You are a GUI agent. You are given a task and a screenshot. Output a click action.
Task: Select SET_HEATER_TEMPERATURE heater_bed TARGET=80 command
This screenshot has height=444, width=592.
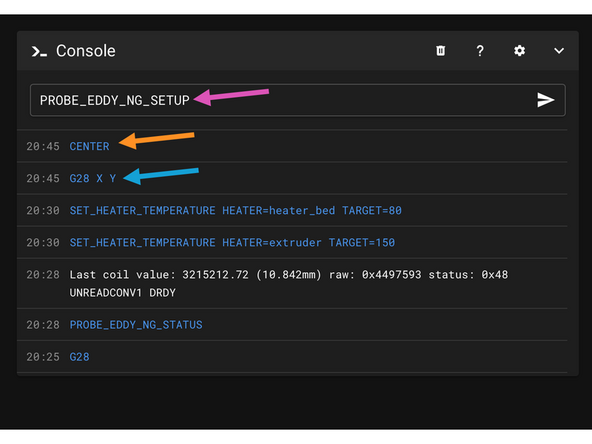click(236, 211)
